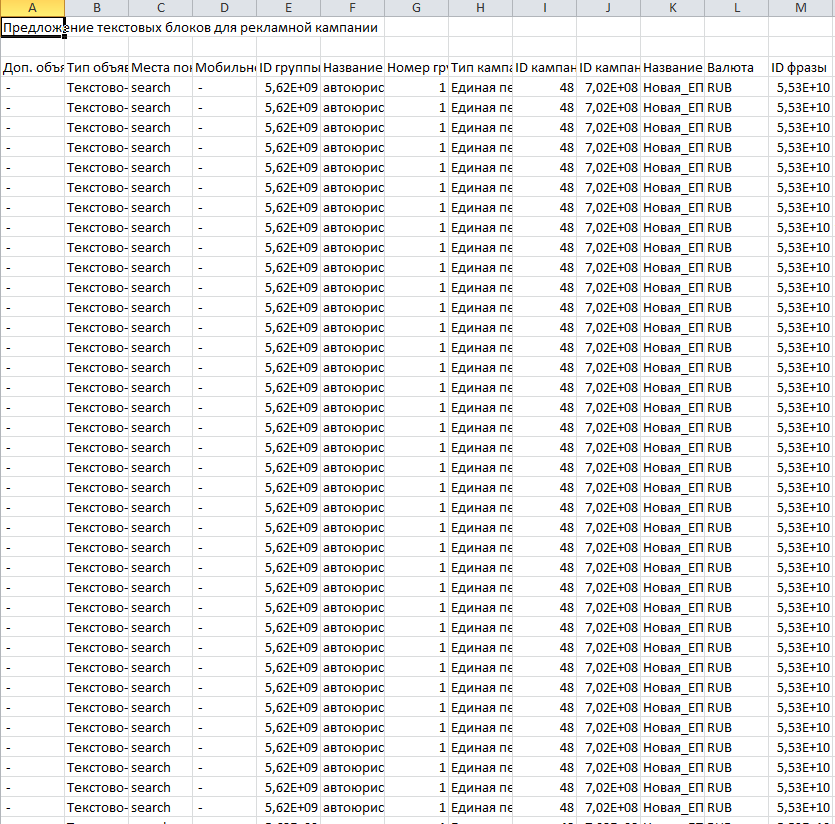
Task: Select column E header
Action: tap(288, 8)
